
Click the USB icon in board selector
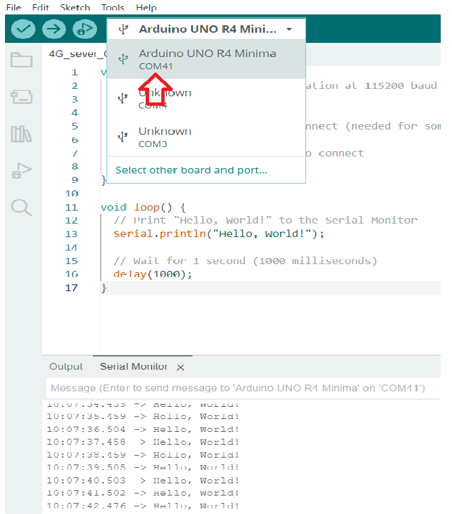point(123,29)
